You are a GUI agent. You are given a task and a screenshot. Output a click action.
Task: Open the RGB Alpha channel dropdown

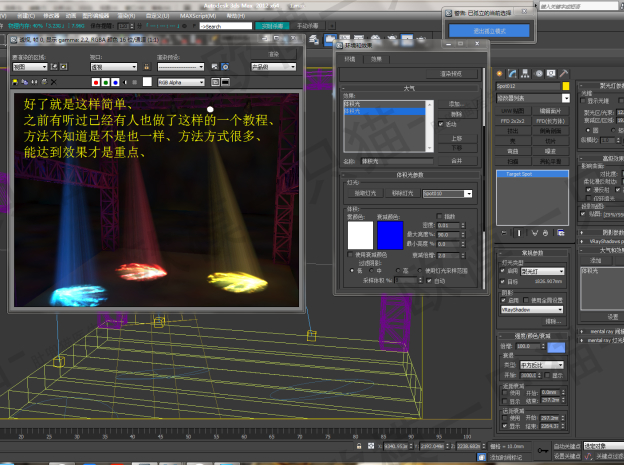[181, 82]
